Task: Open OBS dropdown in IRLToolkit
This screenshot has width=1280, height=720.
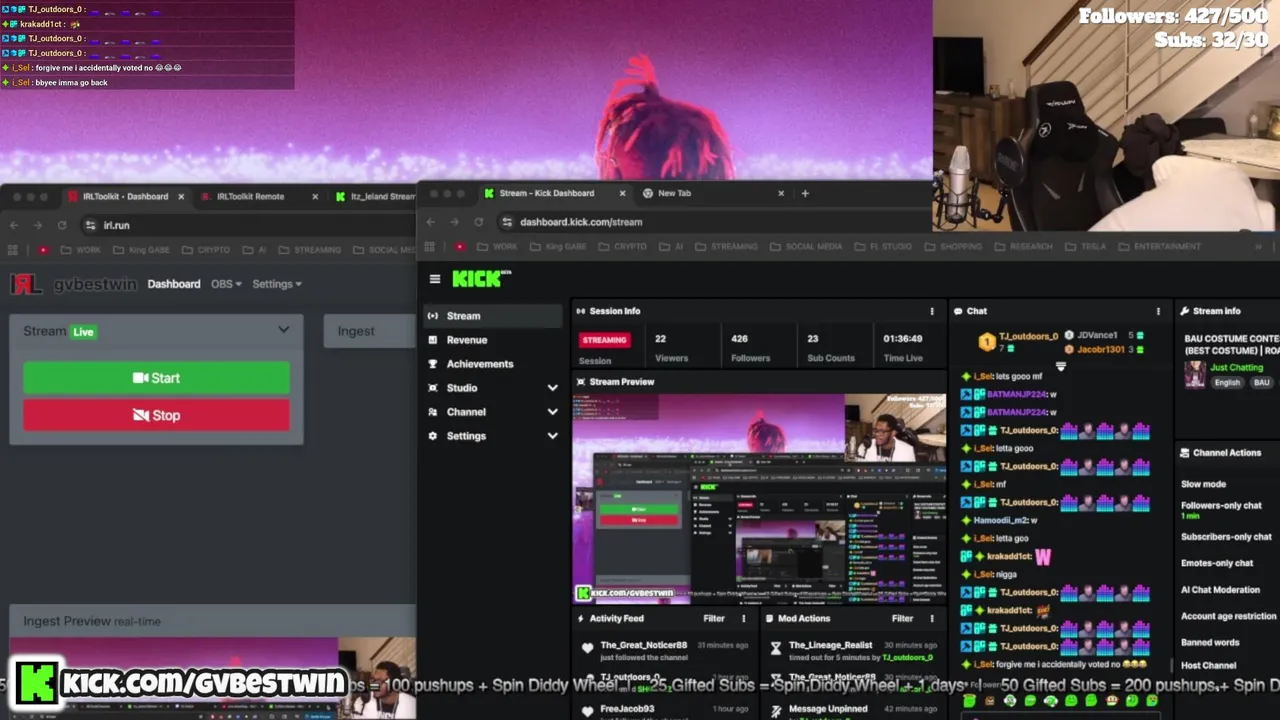Action: 226,284
